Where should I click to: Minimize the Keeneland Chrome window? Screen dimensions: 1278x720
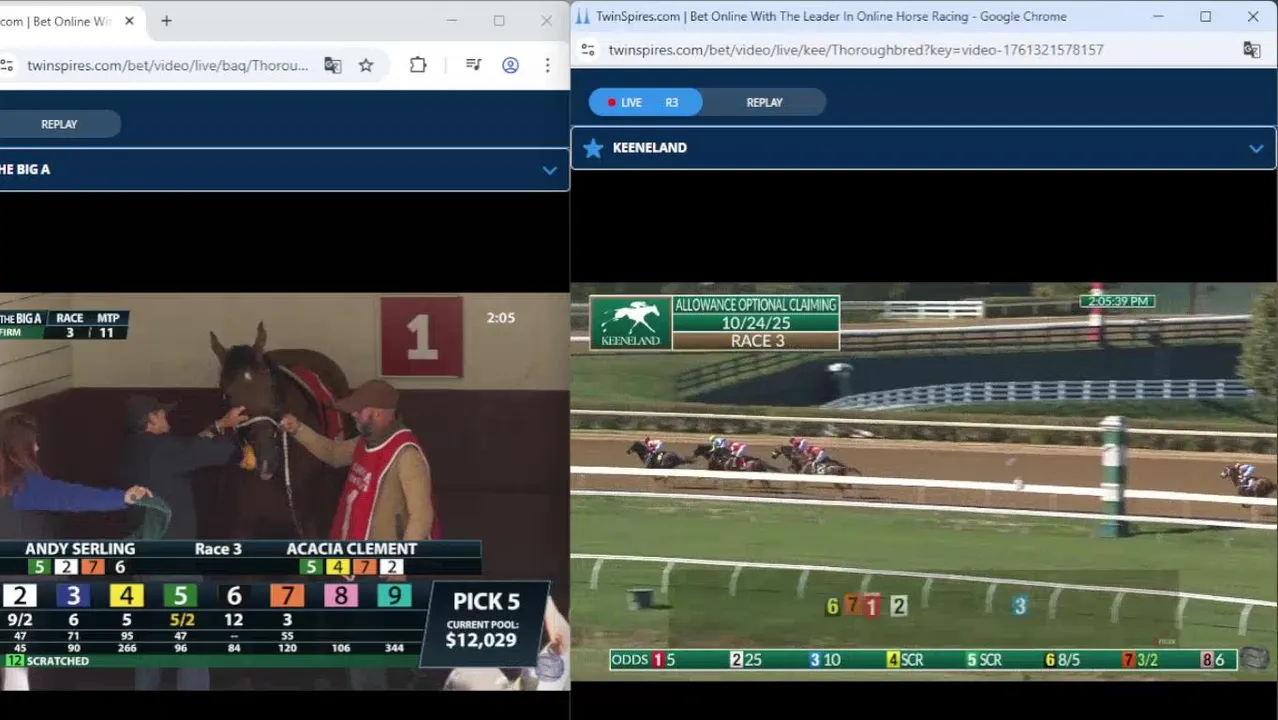click(1158, 17)
